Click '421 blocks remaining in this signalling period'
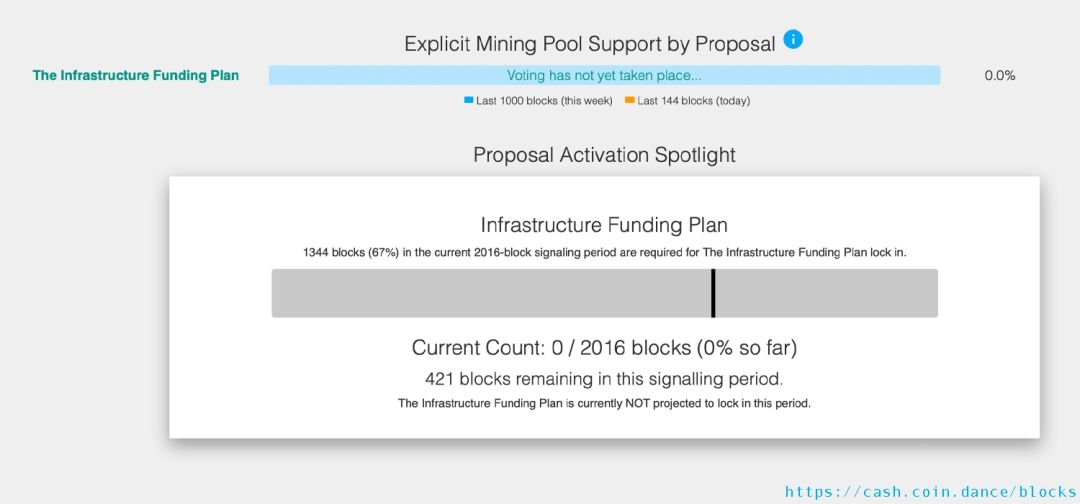The image size is (1080, 504). [x=604, y=379]
